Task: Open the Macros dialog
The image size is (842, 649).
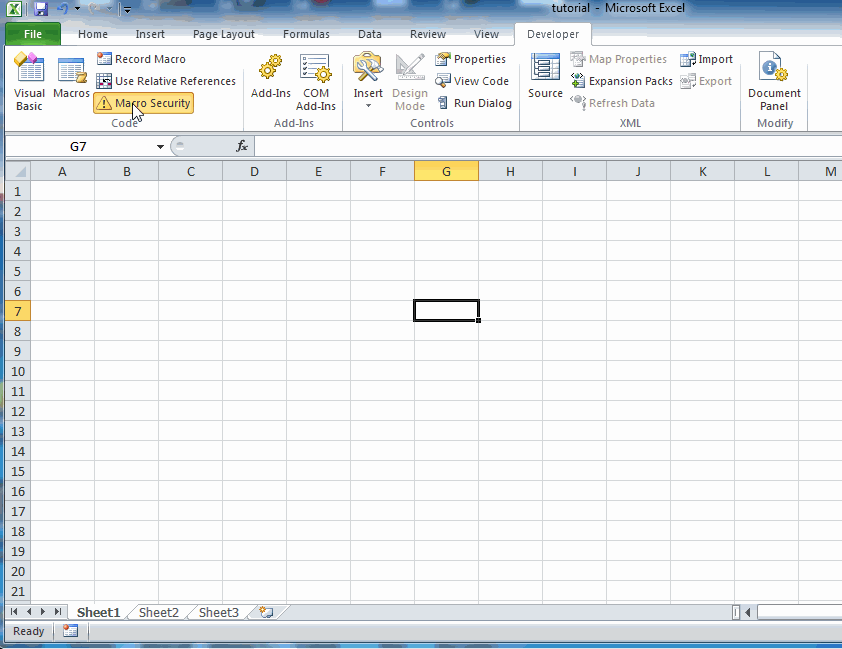Action: 71,78
